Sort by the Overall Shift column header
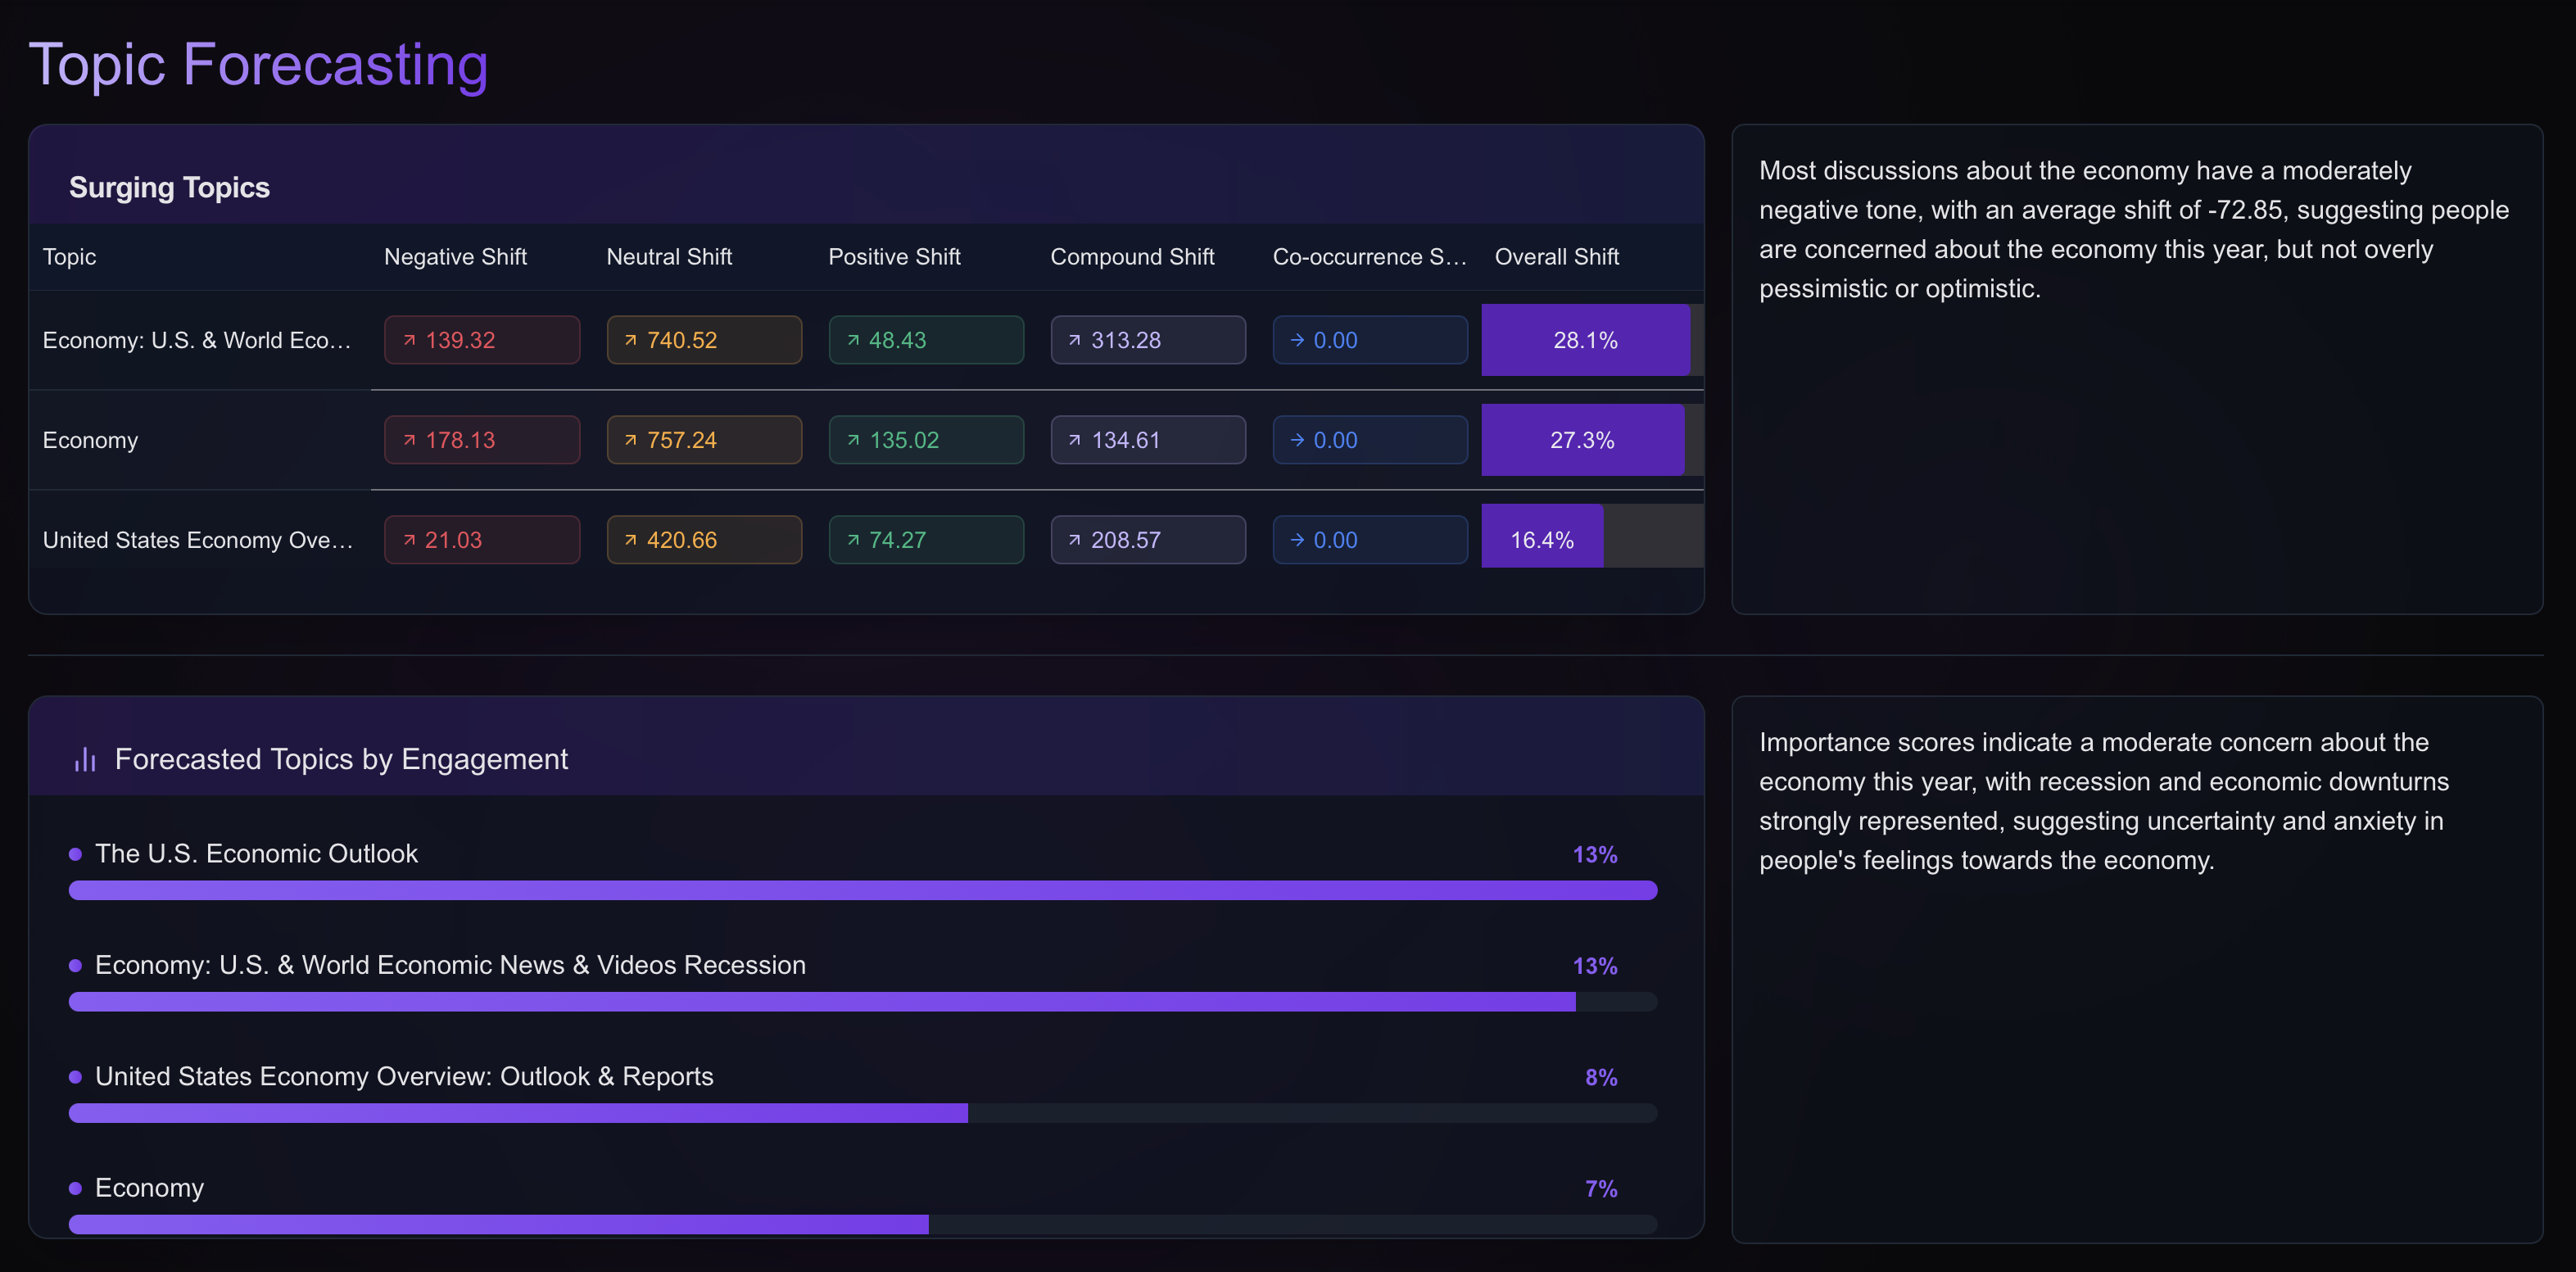 1556,257
